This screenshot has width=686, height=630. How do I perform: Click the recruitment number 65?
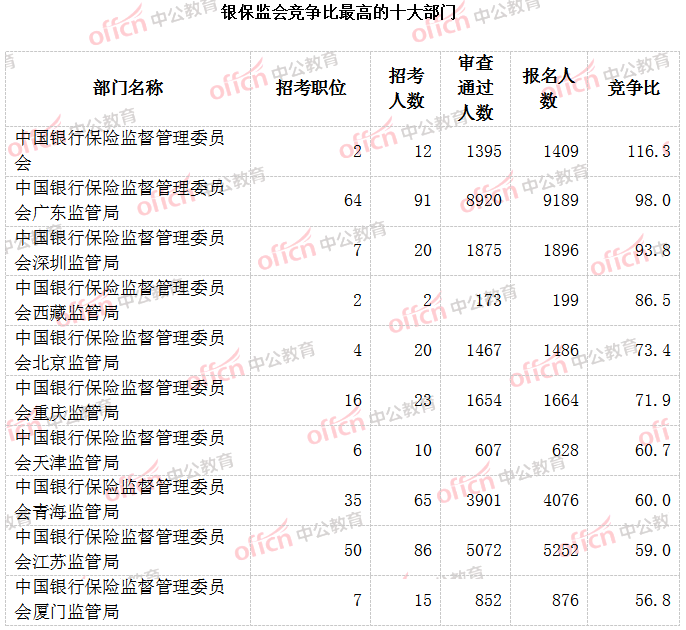coord(423,500)
